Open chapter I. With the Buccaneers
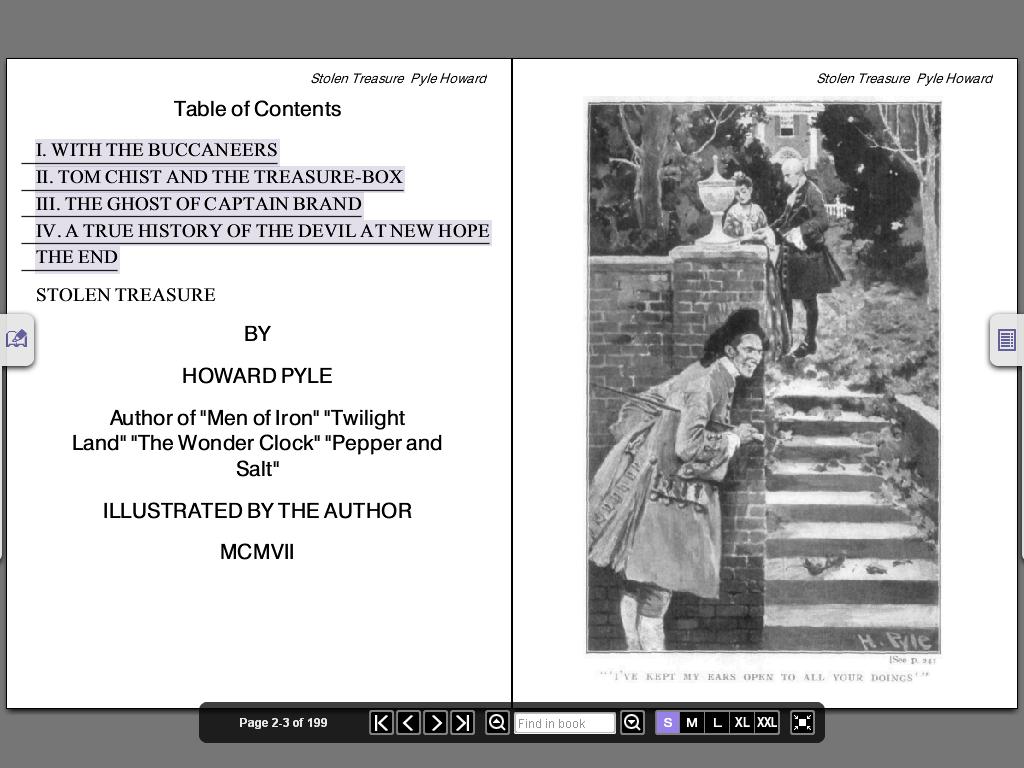 (157, 150)
